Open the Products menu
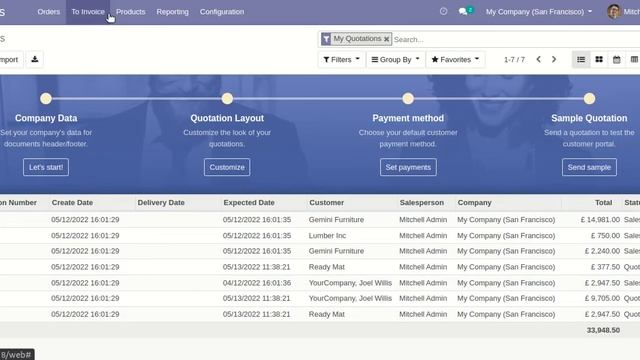This screenshot has height=360, width=640. point(131,12)
